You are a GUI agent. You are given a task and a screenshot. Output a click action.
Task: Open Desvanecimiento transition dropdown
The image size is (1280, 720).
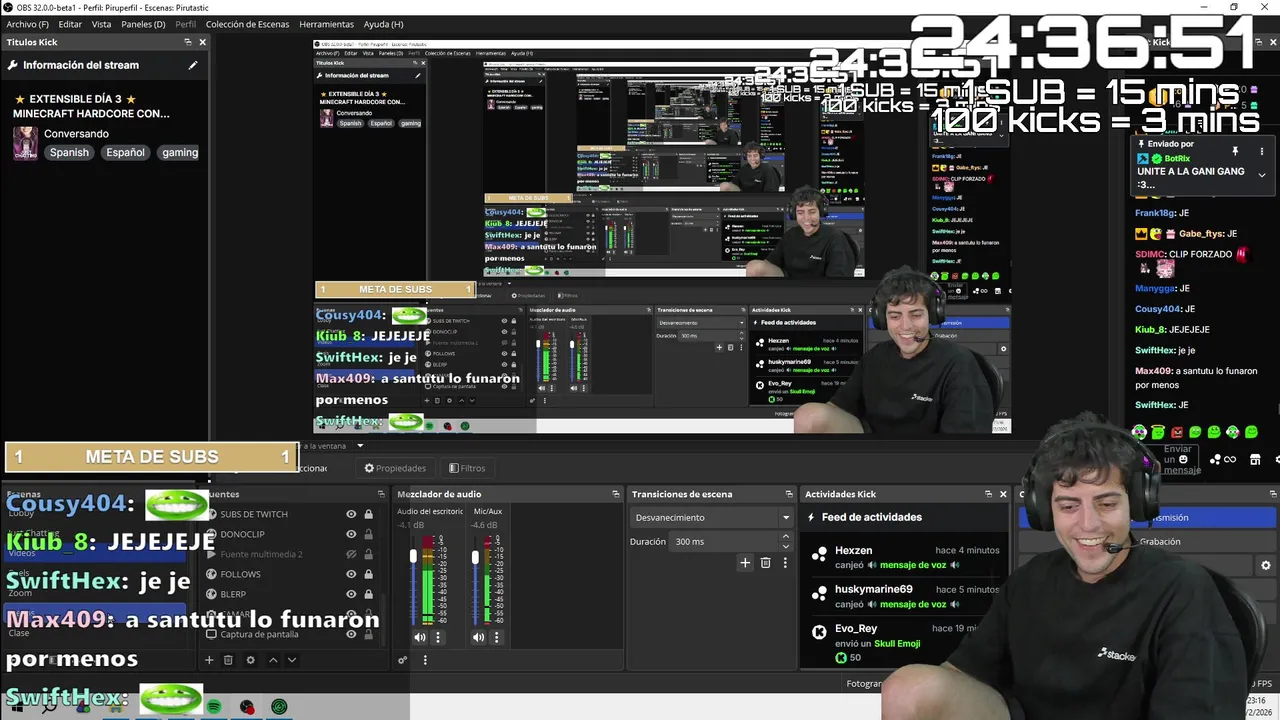click(x=712, y=517)
